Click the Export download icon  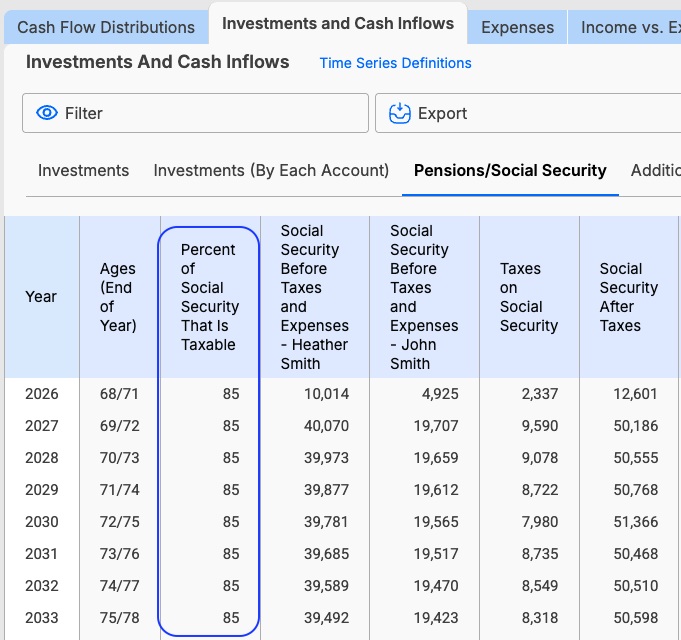(x=400, y=113)
